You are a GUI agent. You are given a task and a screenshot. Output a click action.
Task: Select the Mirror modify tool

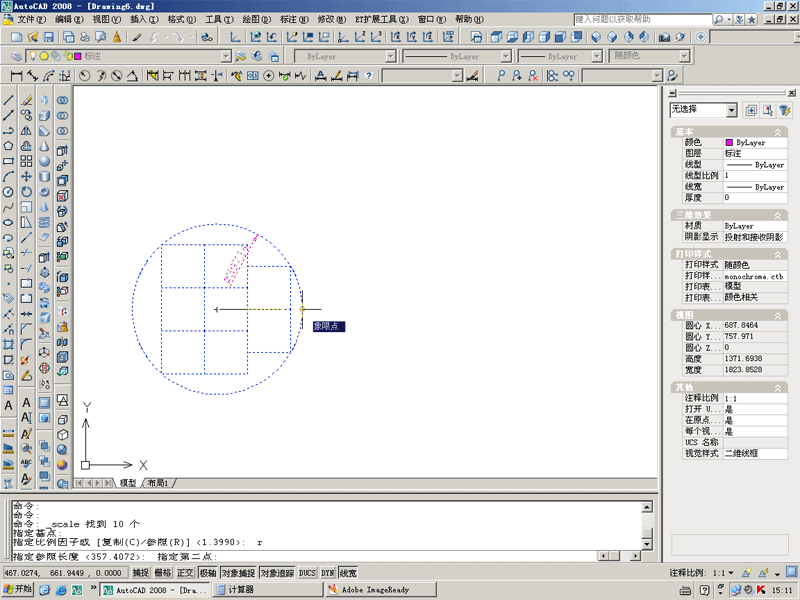(27, 131)
